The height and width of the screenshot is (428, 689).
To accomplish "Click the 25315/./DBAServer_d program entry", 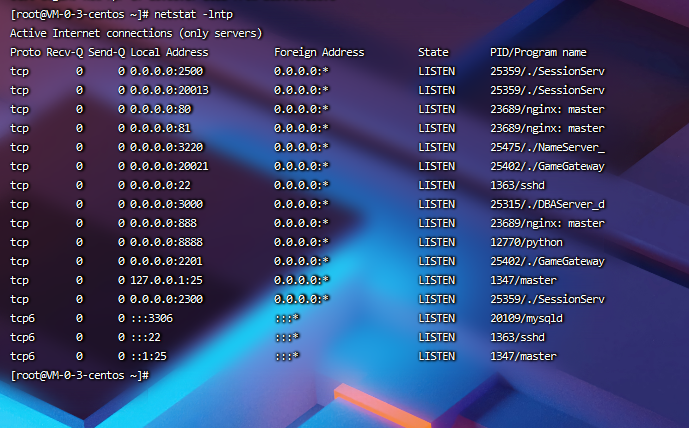I will pos(541,204).
